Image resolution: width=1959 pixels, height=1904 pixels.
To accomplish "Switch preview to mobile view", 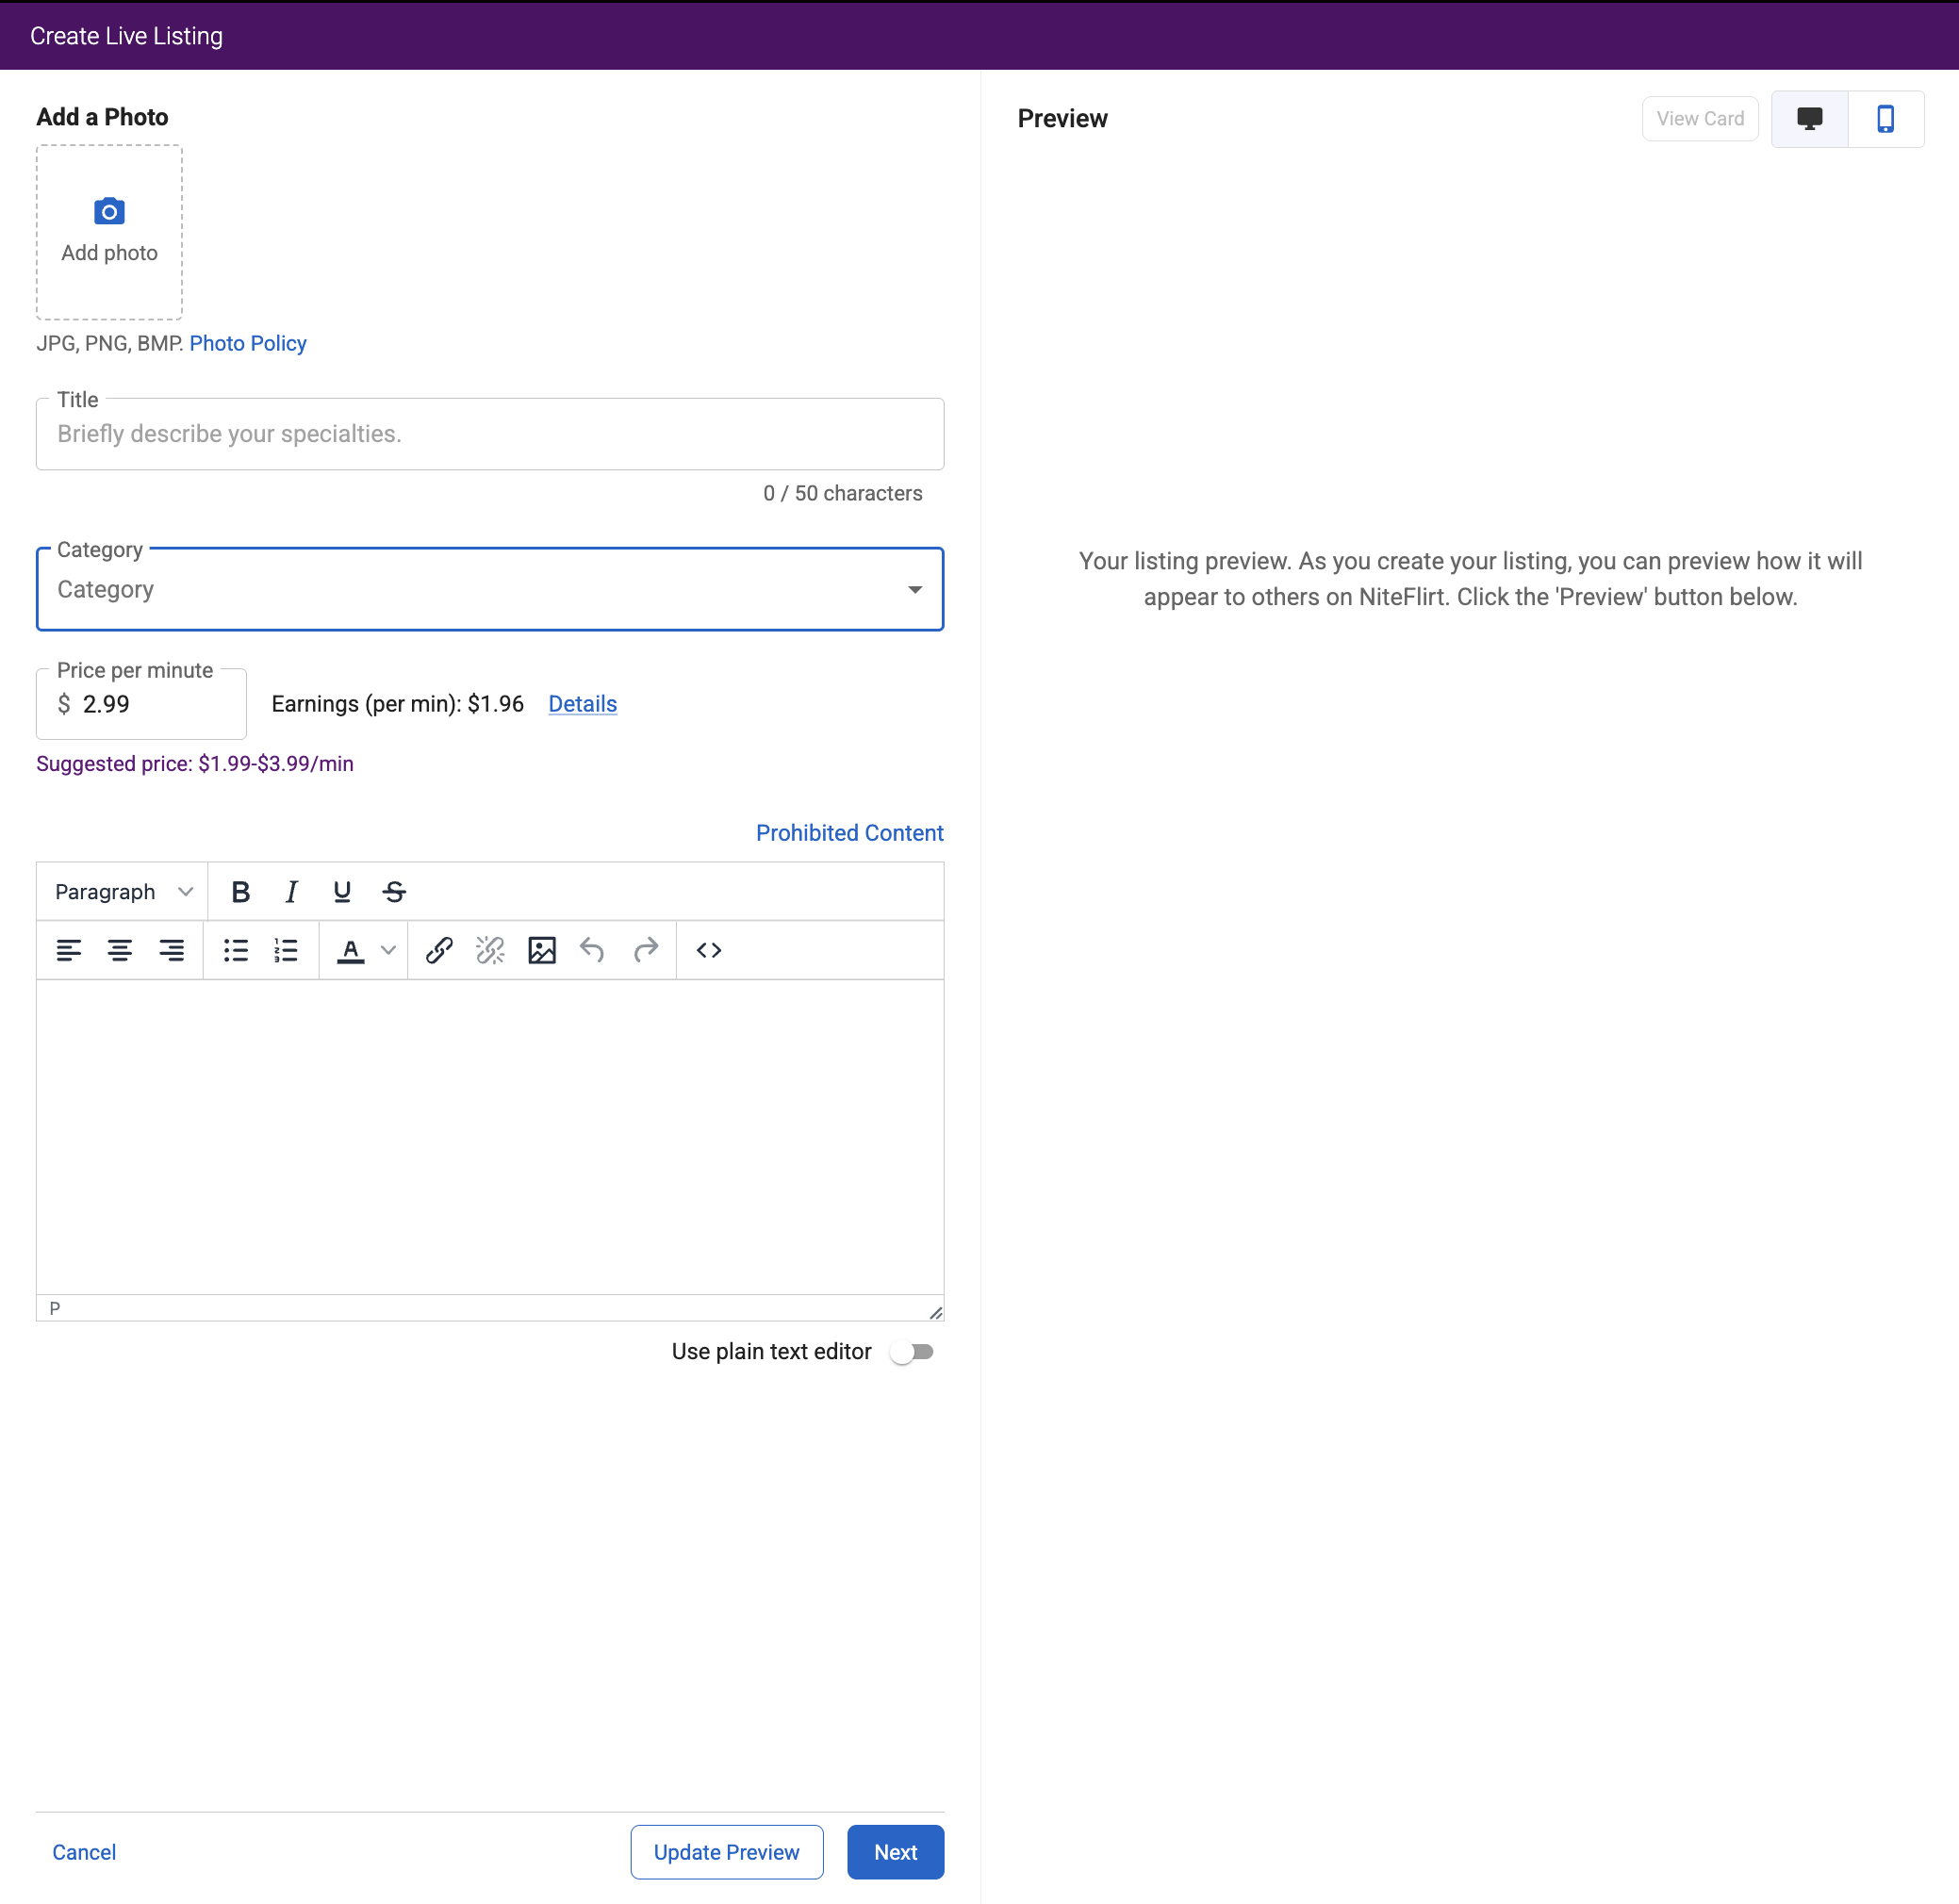I will click(x=1886, y=119).
